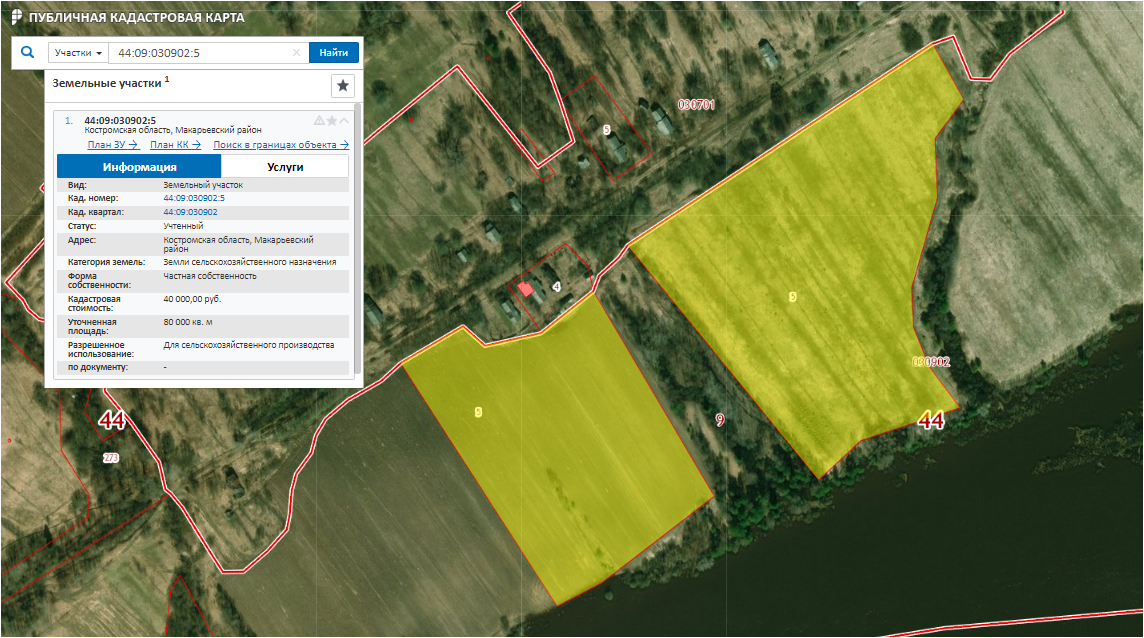
Task: Open the Участки search type dropdown
Action: click(x=78, y=53)
